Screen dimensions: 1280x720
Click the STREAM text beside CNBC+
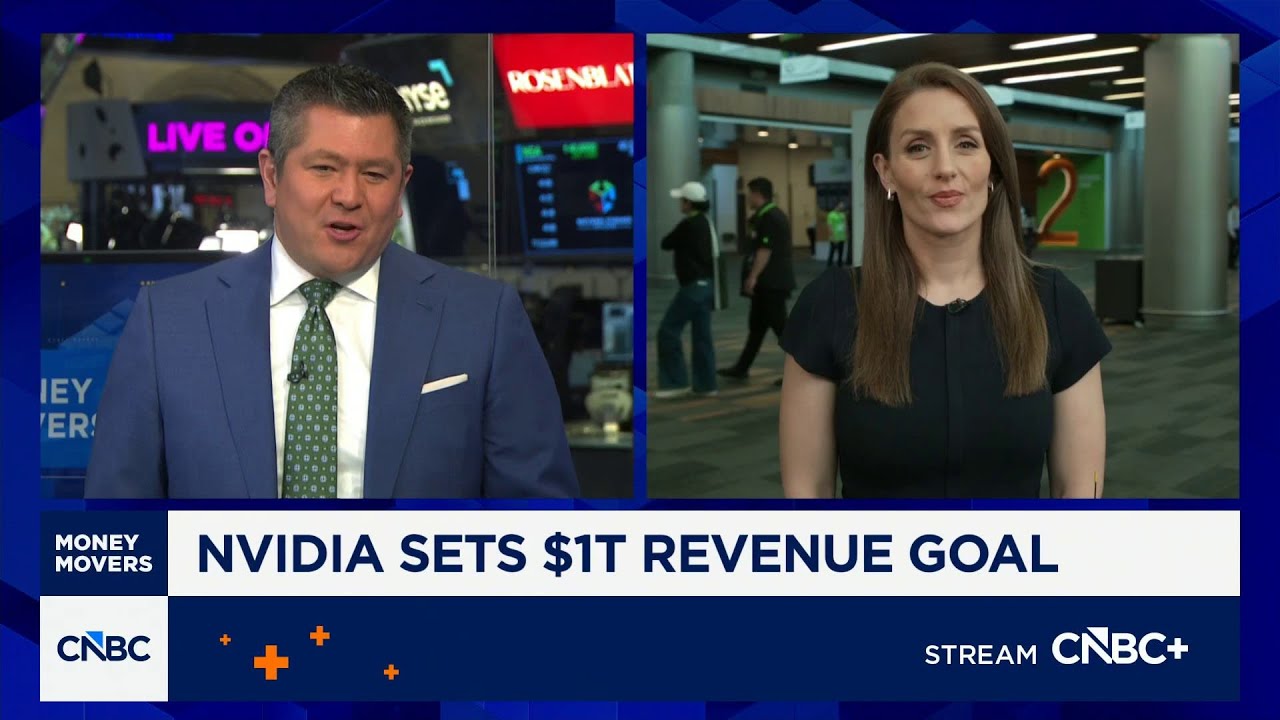(x=980, y=655)
